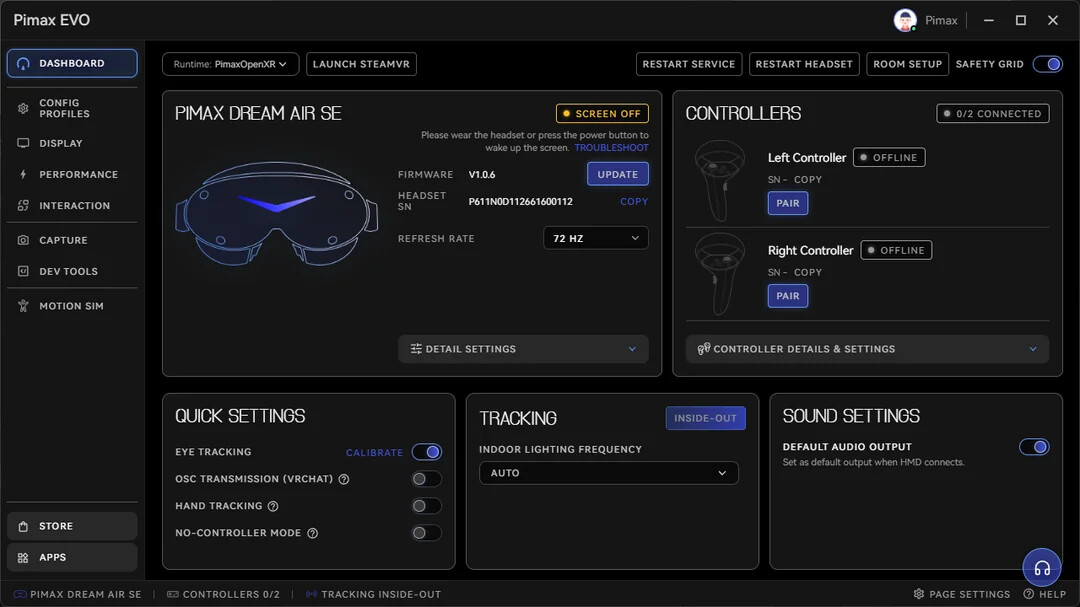Screen dimensions: 1080x607
Task: Enable the No-Controller Mode toggle
Action: click(426, 533)
